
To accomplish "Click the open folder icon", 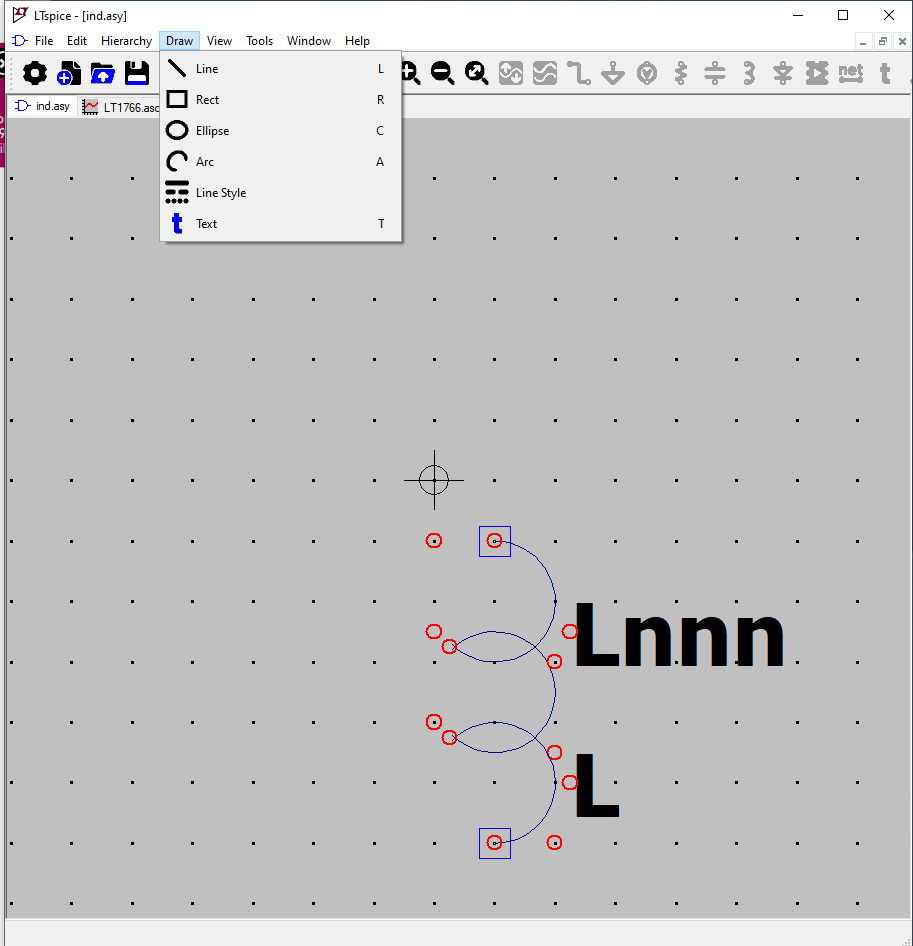I will (103, 73).
